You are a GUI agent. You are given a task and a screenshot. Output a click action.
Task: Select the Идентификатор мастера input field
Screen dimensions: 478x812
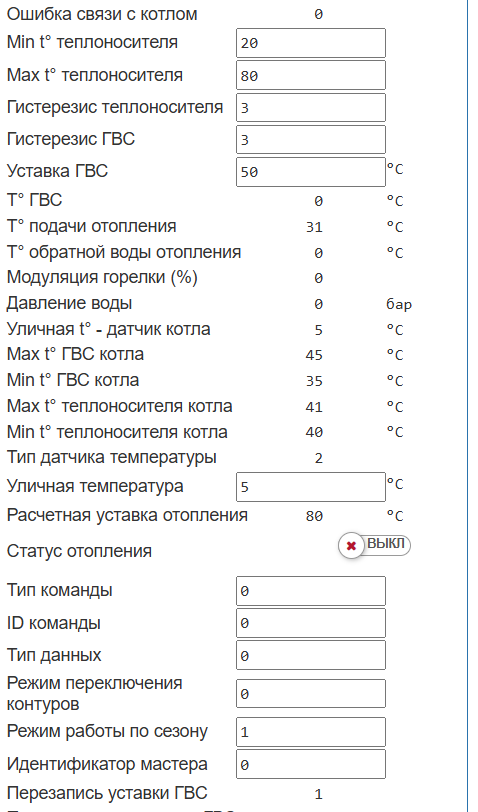[311, 764]
